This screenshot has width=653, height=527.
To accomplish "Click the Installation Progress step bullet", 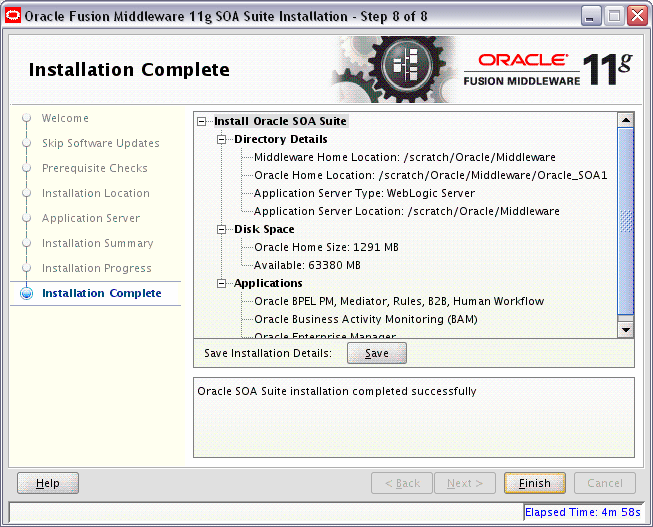I will pos(27,268).
